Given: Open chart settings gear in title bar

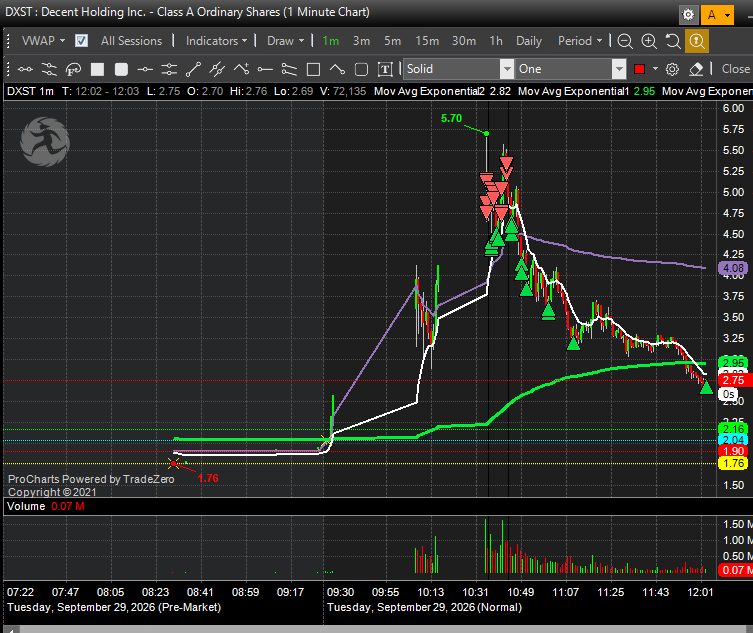Looking at the screenshot, I should 688,15.
